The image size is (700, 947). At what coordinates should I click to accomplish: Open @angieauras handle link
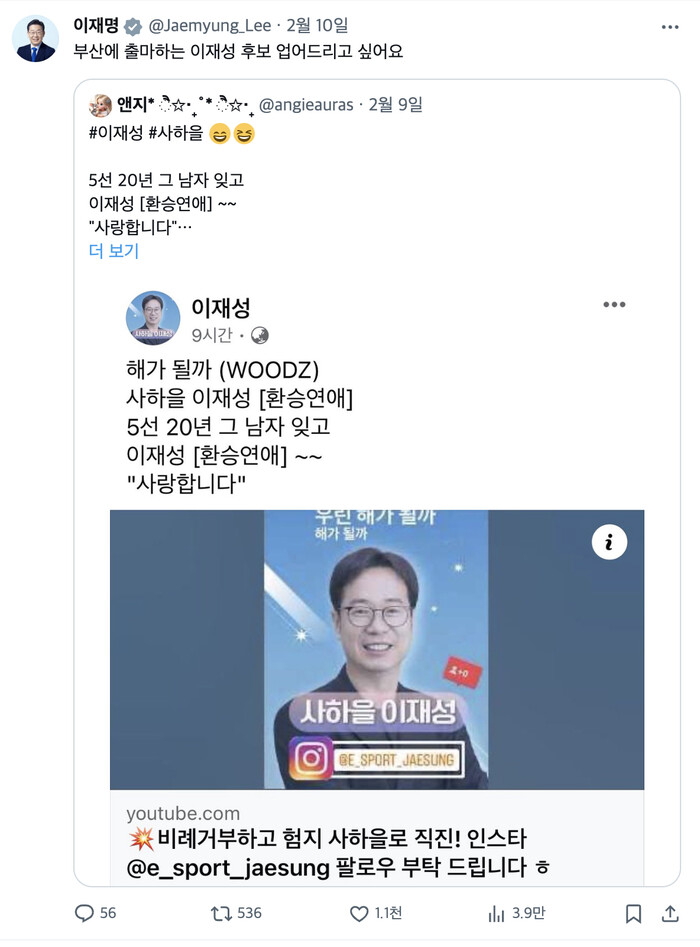306,104
